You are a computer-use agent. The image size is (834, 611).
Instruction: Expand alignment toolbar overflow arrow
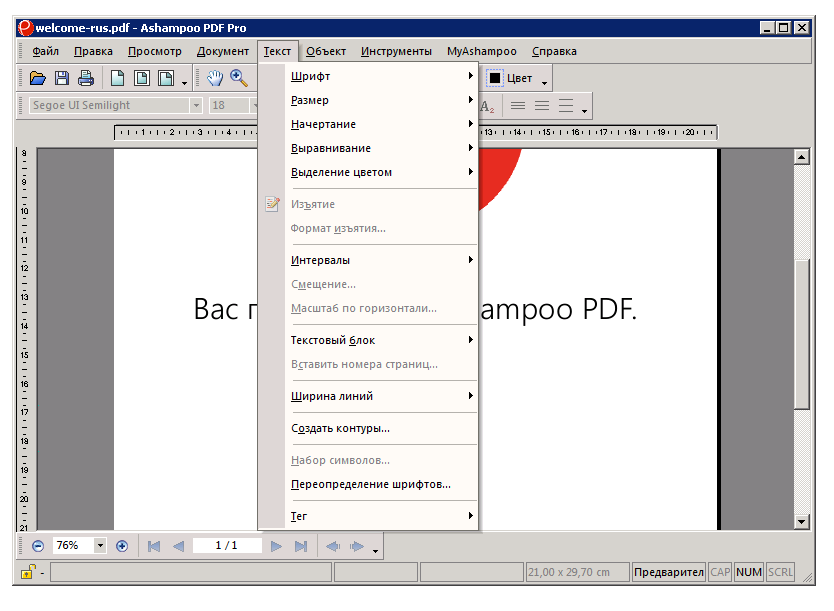click(584, 111)
